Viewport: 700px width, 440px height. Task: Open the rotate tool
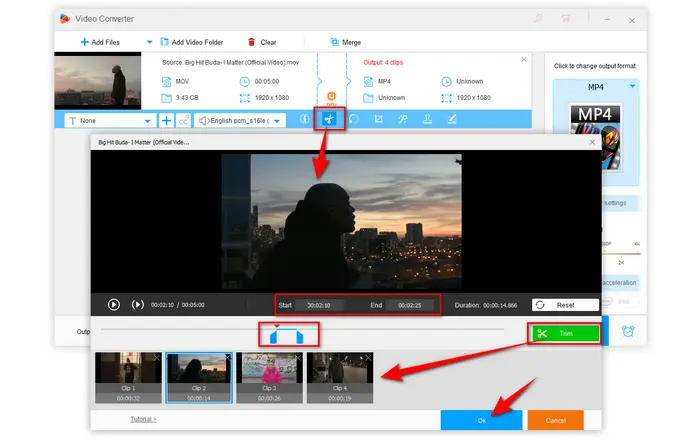(x=354, y=119)
